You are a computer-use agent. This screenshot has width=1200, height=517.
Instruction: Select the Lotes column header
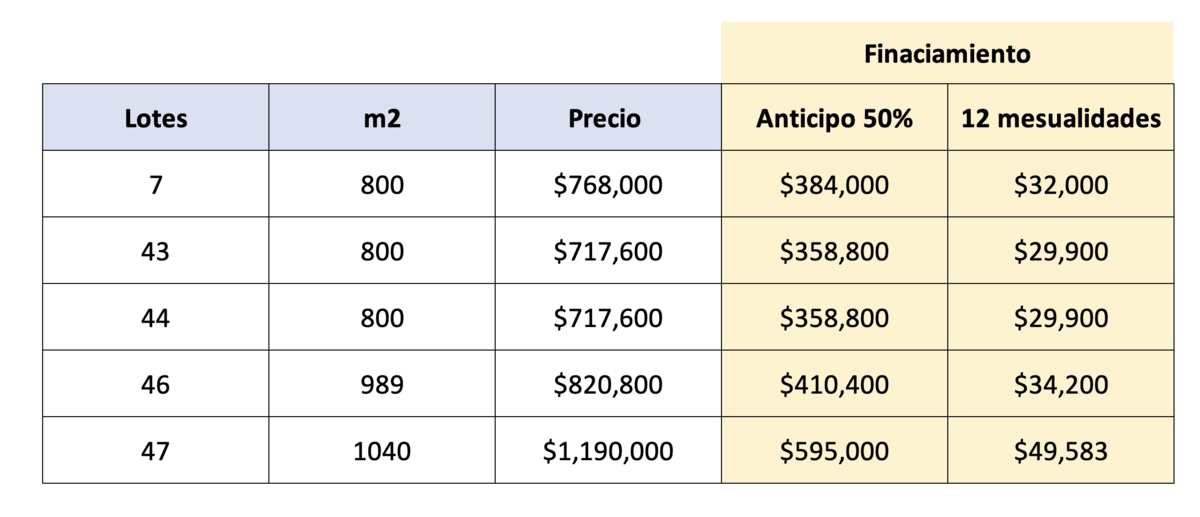156,119
